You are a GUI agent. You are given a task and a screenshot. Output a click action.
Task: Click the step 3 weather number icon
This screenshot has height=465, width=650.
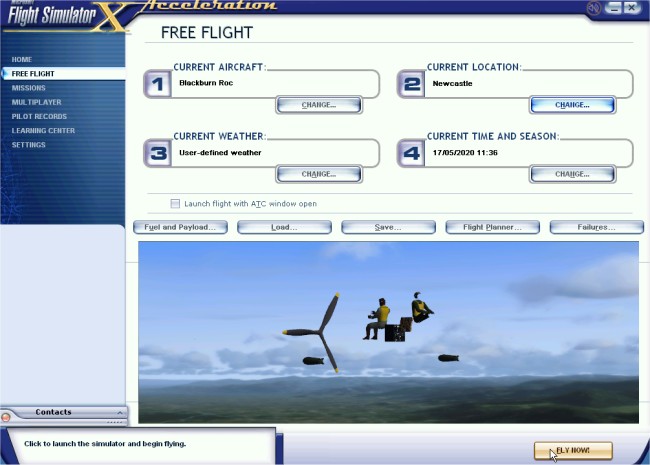(158, 153)
